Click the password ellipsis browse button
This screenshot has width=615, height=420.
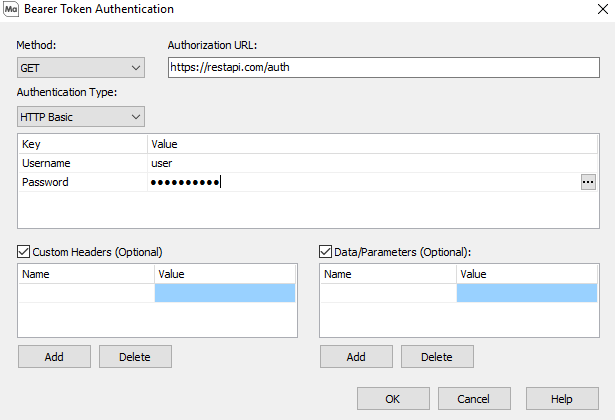pos(588,182)
